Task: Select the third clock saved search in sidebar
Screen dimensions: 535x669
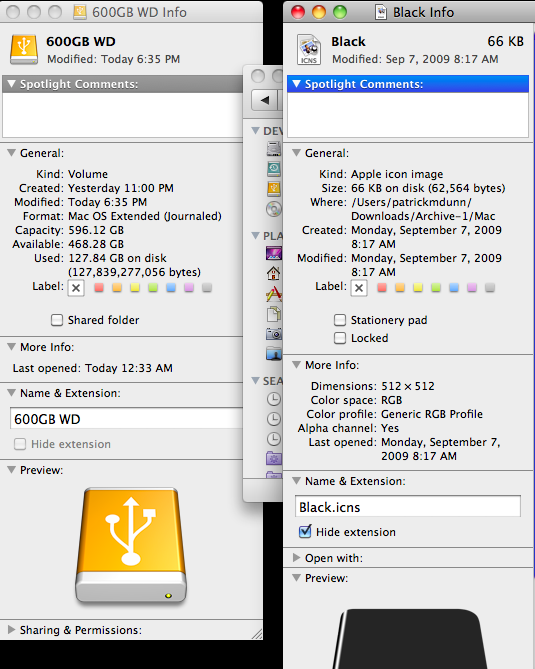Action: 273,439
